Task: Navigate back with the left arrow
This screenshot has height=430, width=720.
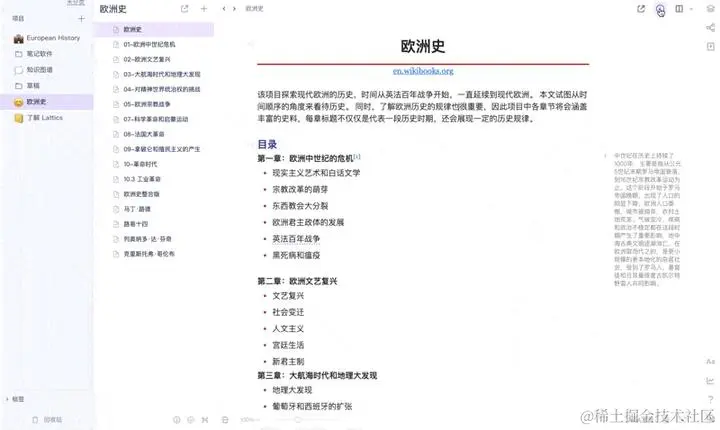Action: click(224, 9)
